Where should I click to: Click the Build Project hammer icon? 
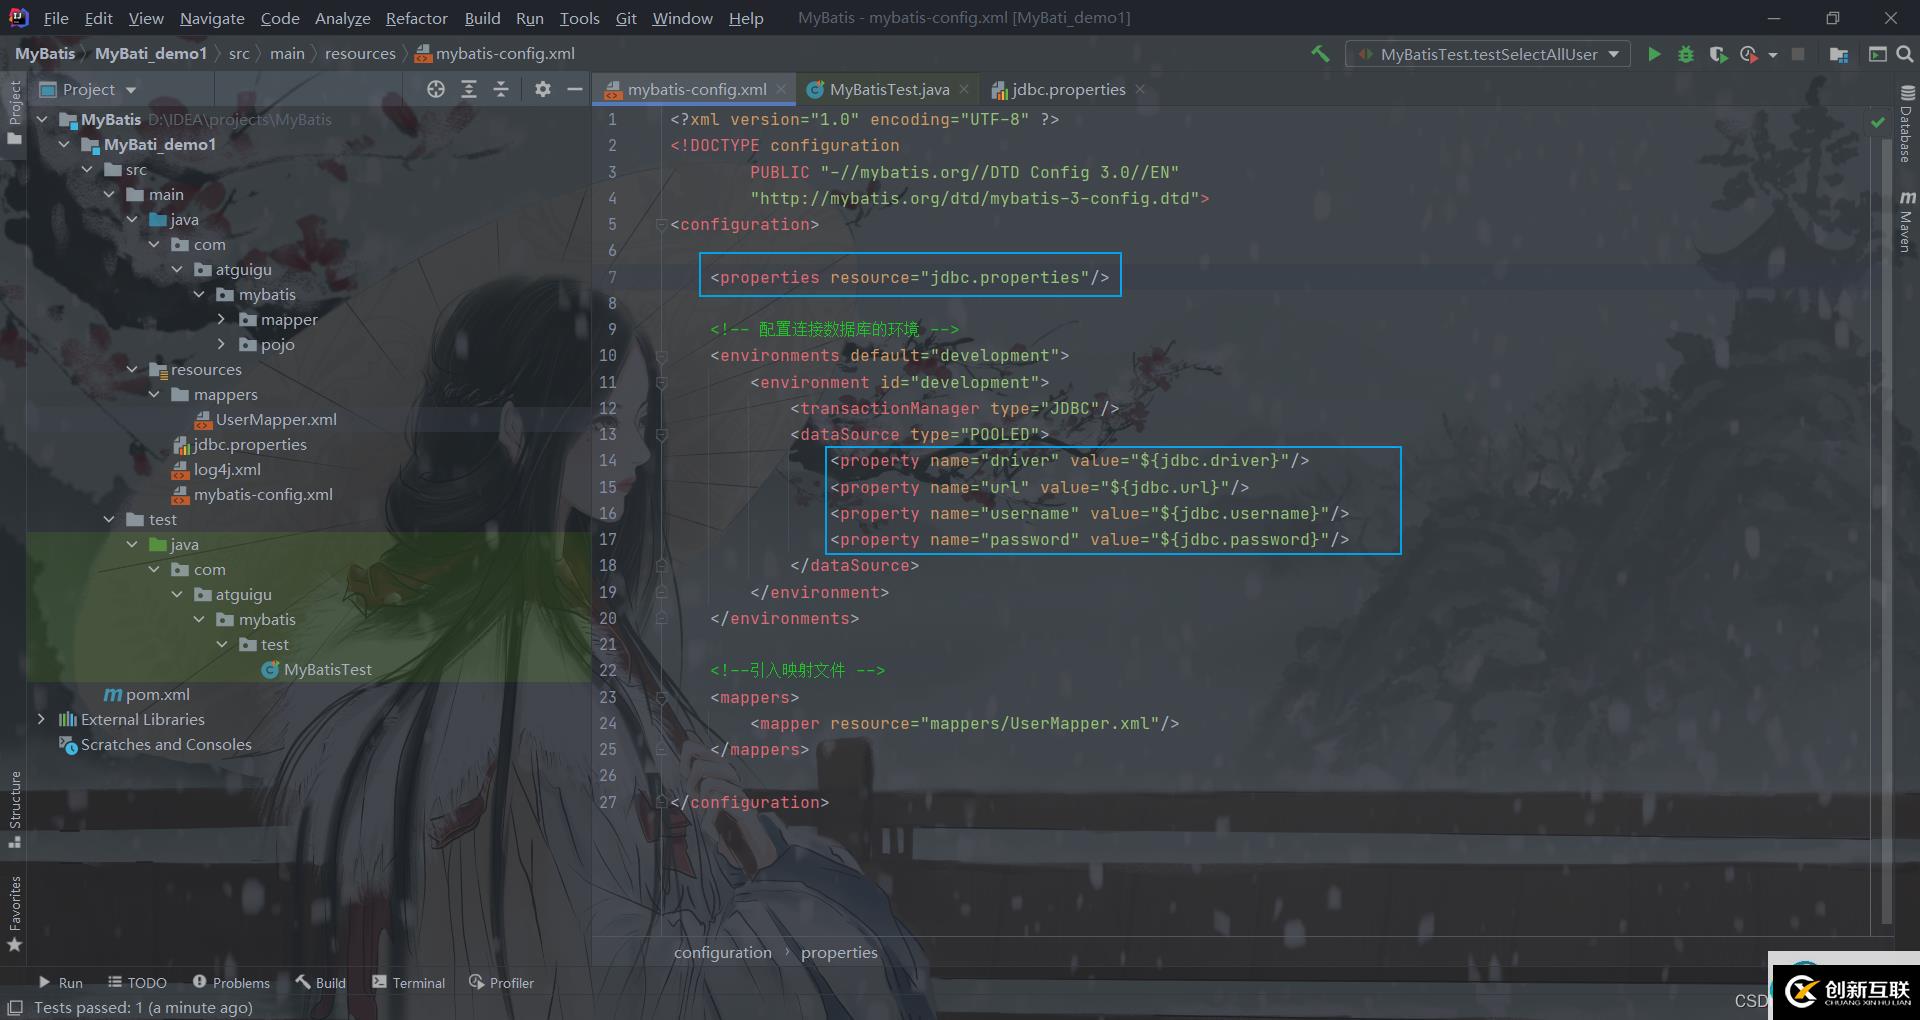[x=1320, y=54]
